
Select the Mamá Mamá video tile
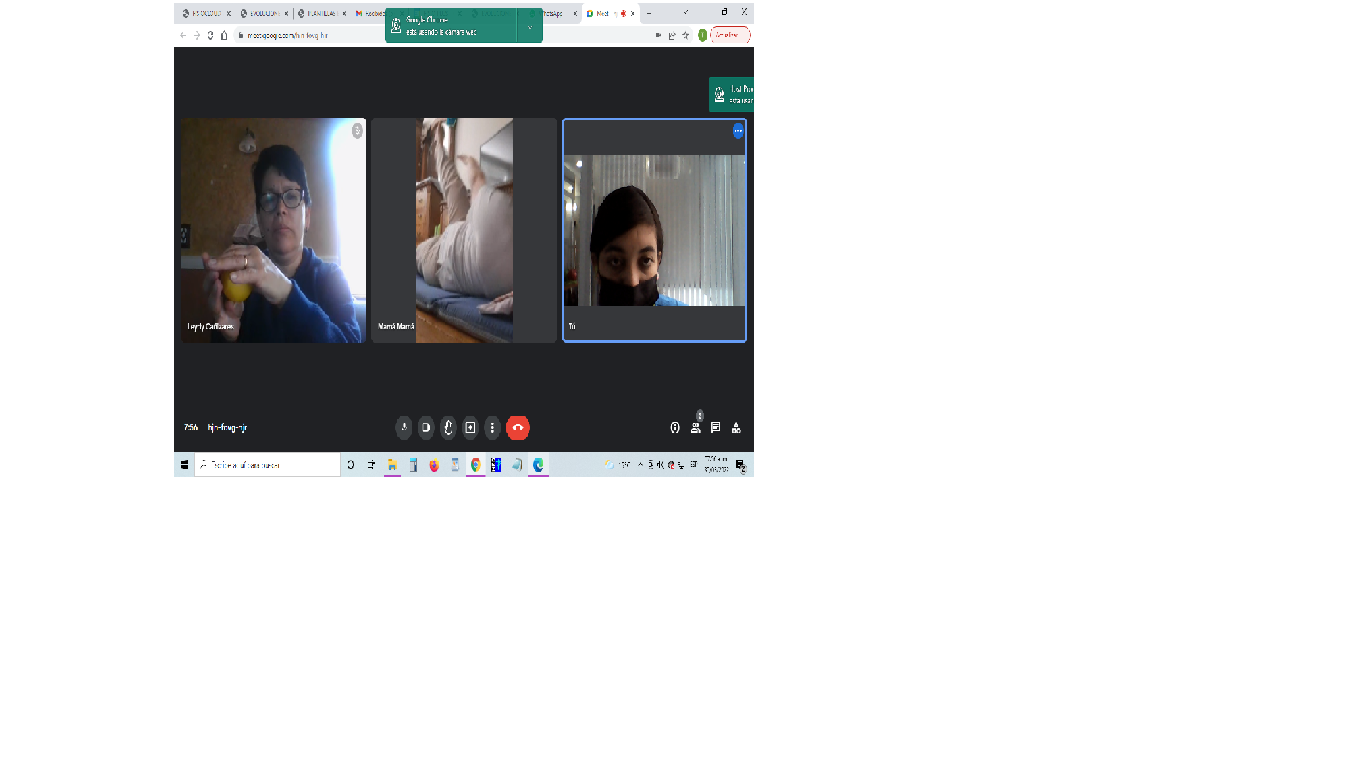click(x=464, y=230)
